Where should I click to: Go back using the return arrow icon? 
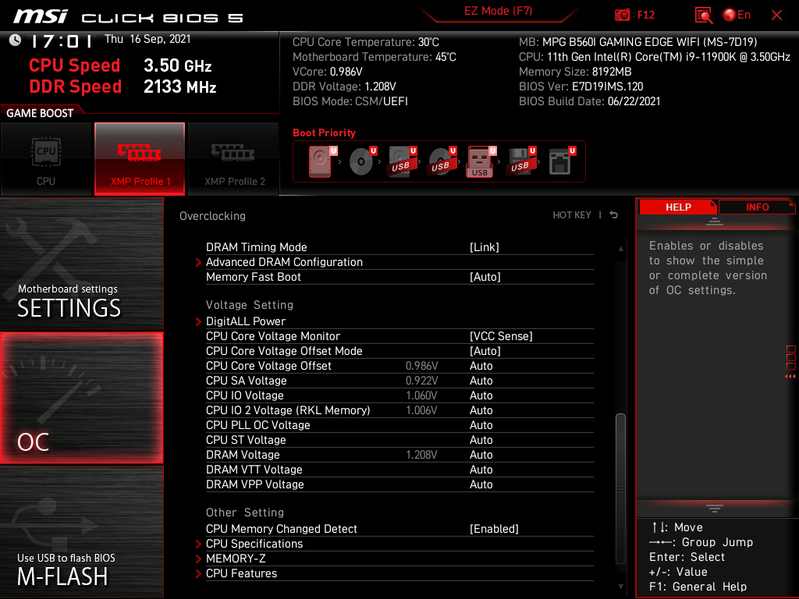point(614,215)
